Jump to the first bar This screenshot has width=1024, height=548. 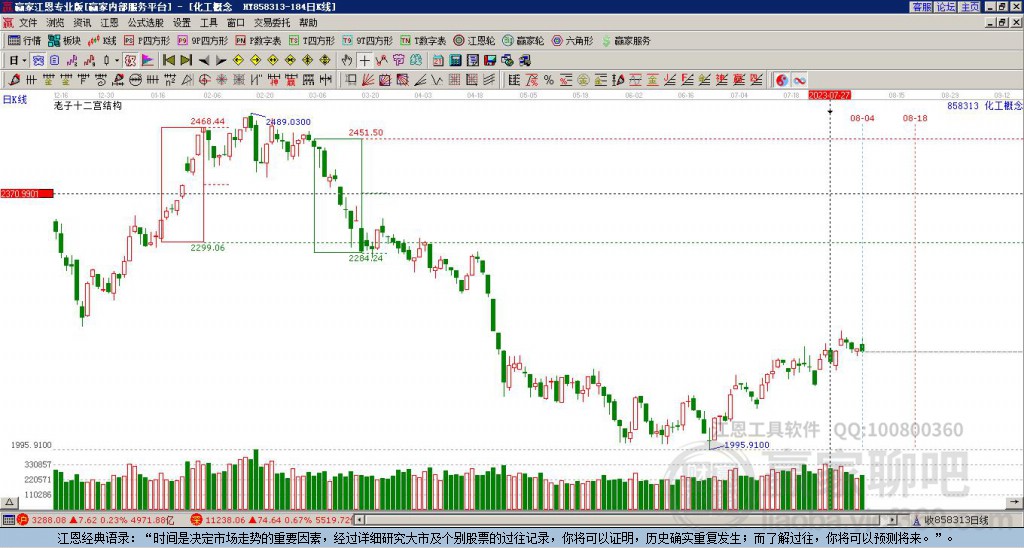(x=168, y=61)
